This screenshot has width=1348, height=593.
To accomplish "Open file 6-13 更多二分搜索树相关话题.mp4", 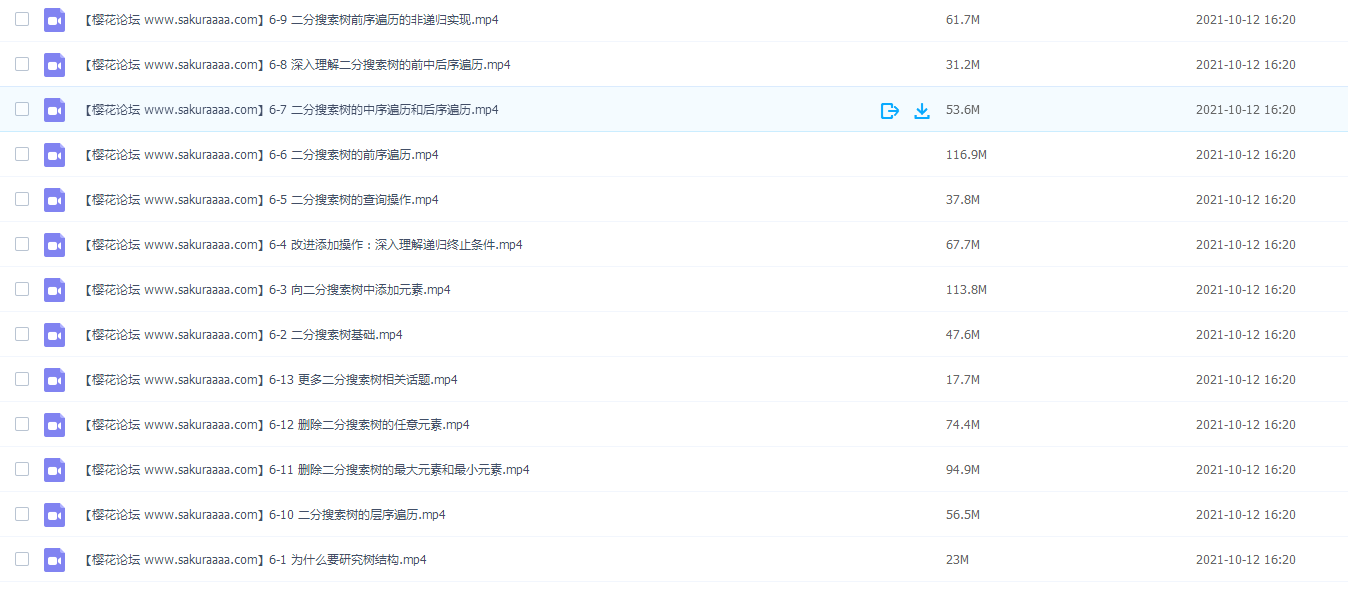I will point(271,380).
